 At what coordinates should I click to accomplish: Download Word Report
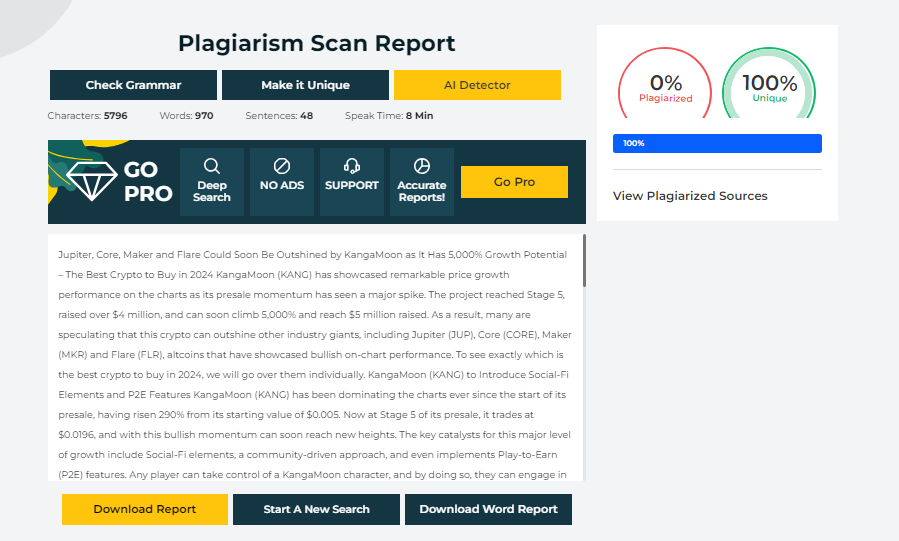(x=488, y=509)
